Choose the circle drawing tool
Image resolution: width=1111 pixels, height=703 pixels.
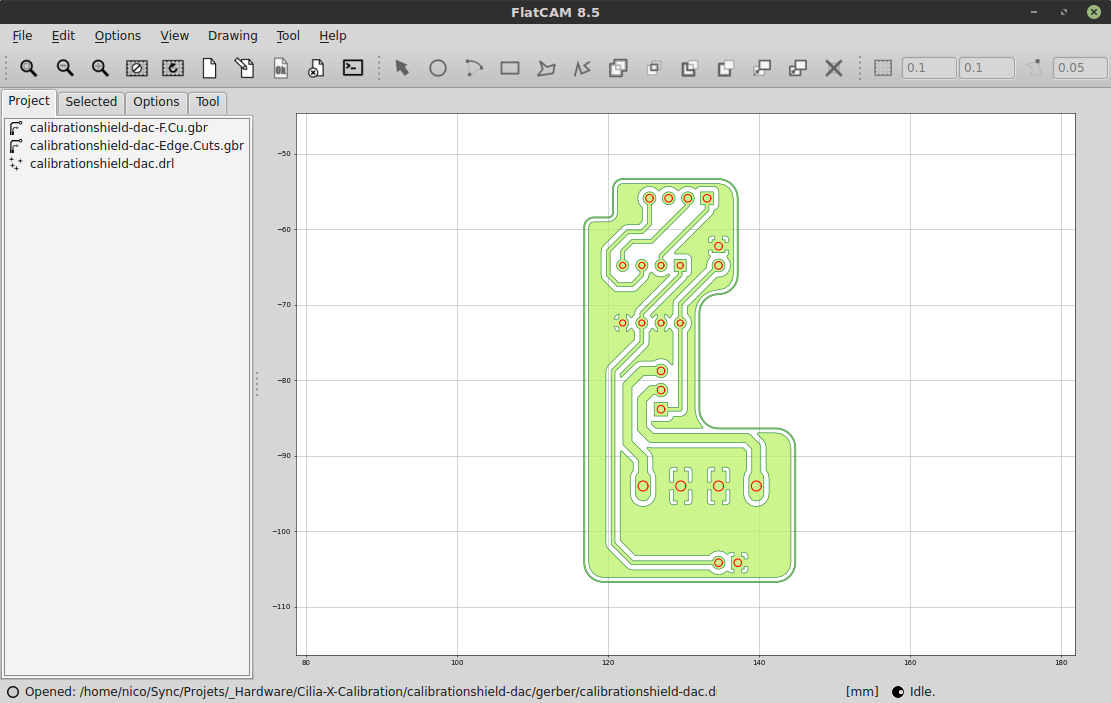click(x=438, y=68)
